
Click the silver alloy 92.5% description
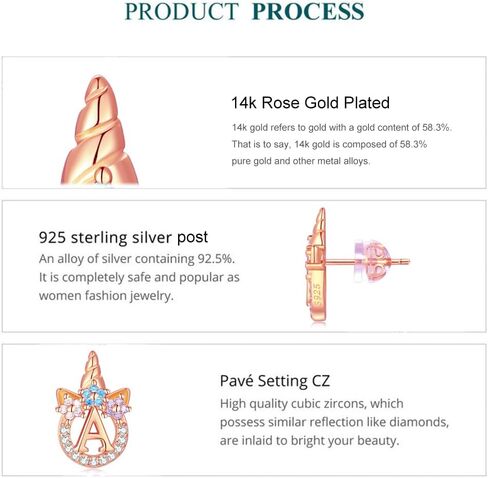tap(139, 277)
